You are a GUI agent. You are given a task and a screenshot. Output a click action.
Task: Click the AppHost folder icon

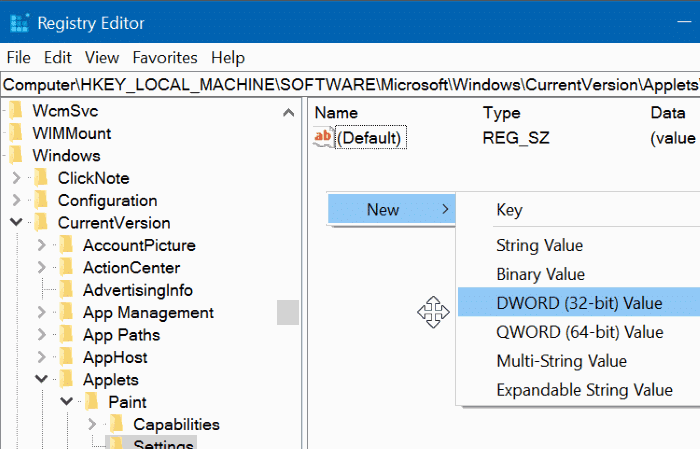coord(66,357)
